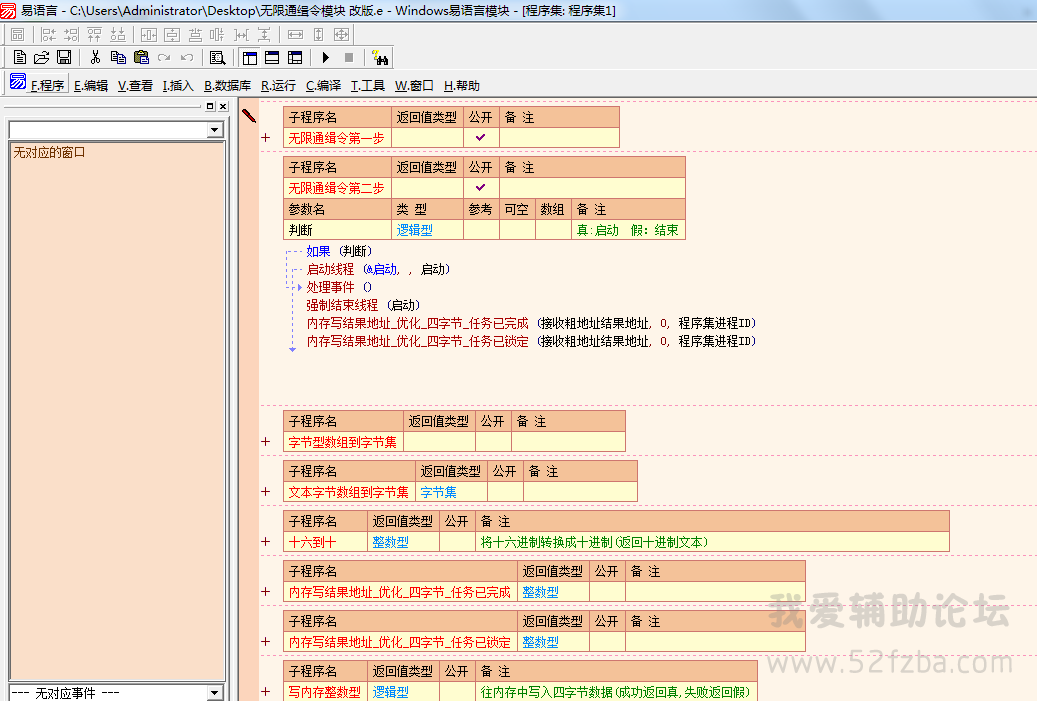This screenshot has width=1037, height=701.
Task: Click the Make same width icon
Action: (296, 34)
